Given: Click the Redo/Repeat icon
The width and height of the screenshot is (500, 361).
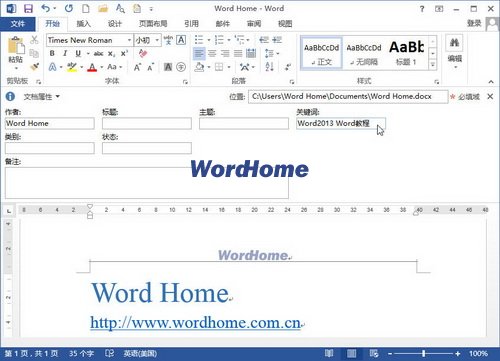Looking at the screenshot, I should coord(69,8).
